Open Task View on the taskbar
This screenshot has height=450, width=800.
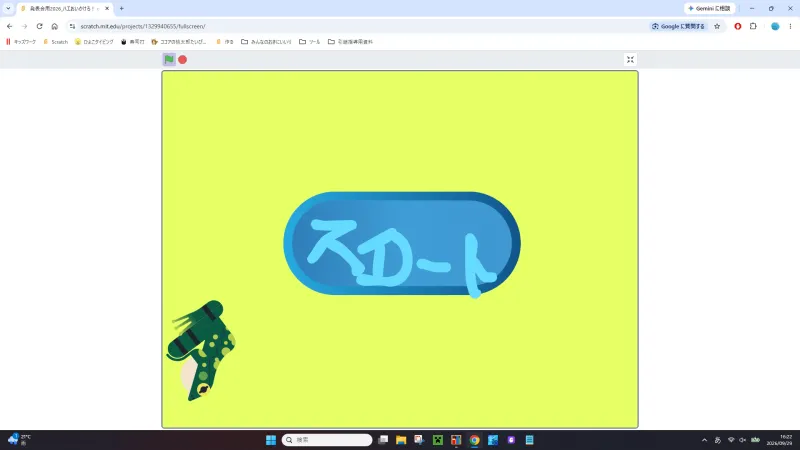click(x=383, y=440)
